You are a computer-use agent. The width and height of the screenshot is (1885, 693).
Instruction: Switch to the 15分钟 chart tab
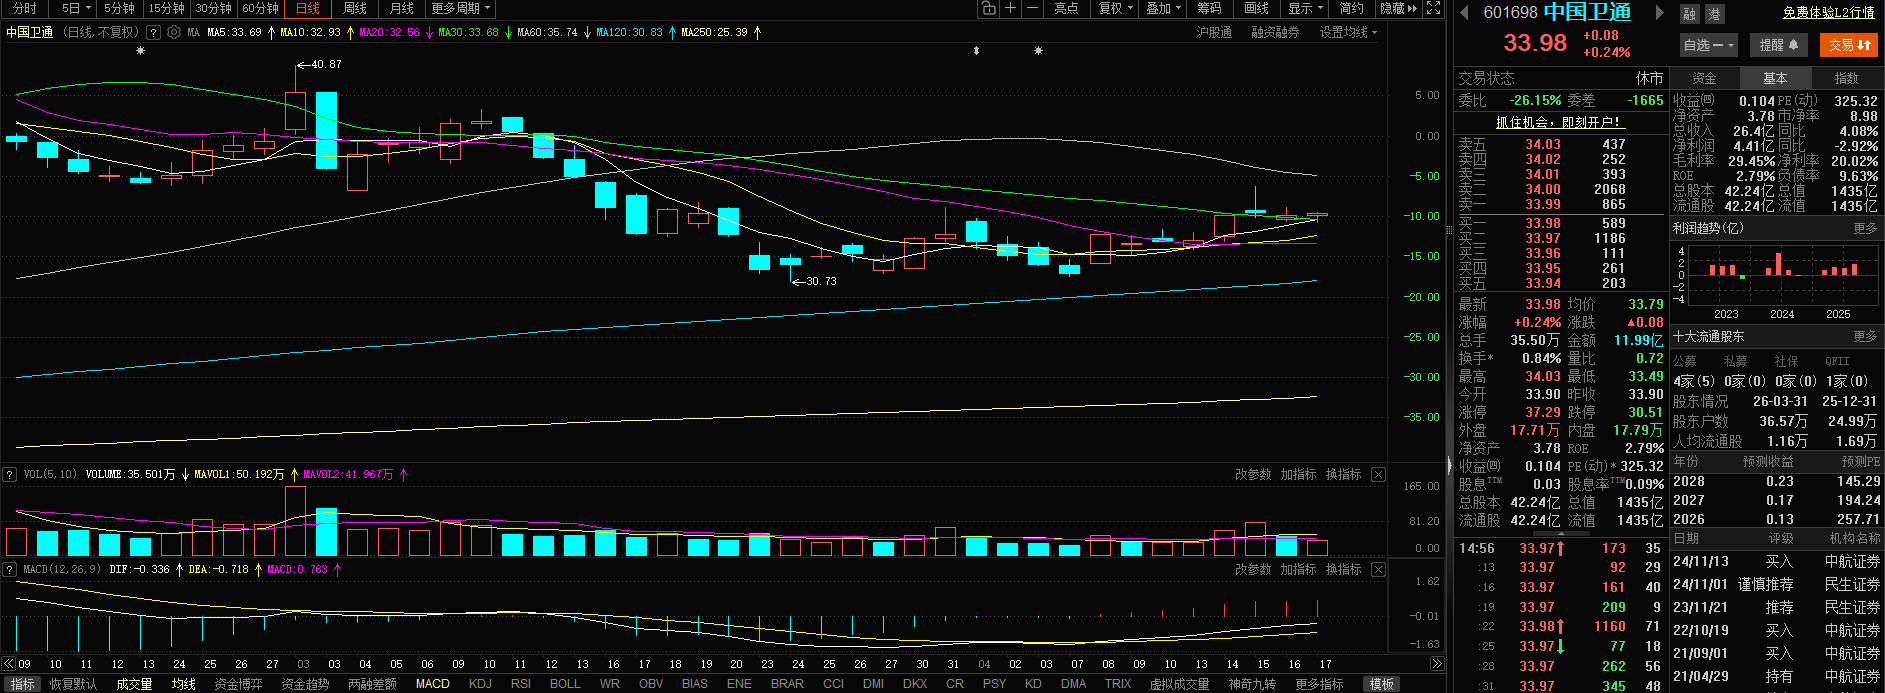tap(166, 8)
